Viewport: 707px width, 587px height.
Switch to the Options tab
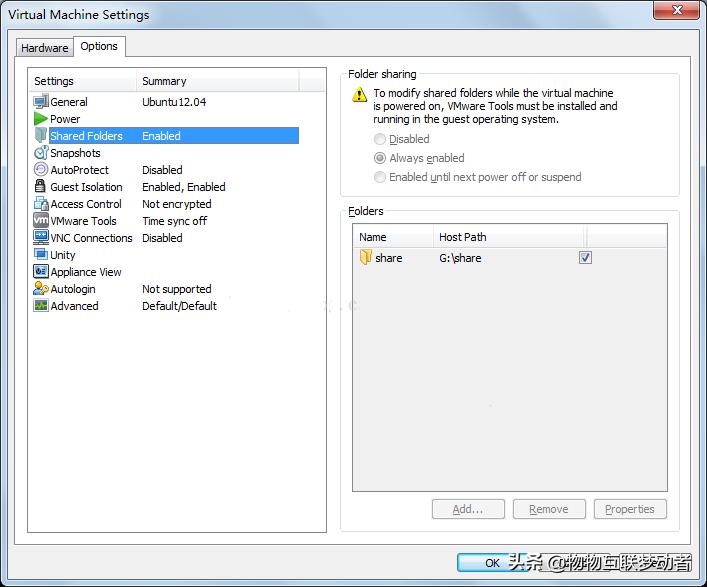point(99,46)
